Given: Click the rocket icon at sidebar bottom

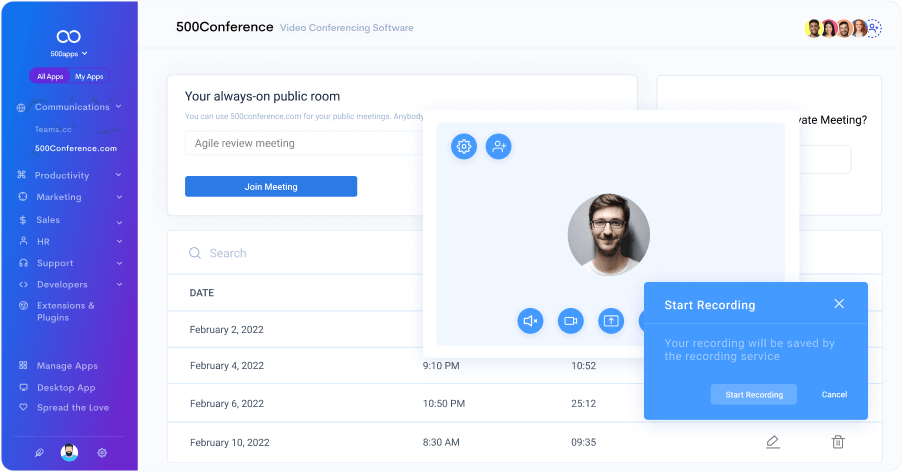Looking at the screenshot, I should point(39,453).
